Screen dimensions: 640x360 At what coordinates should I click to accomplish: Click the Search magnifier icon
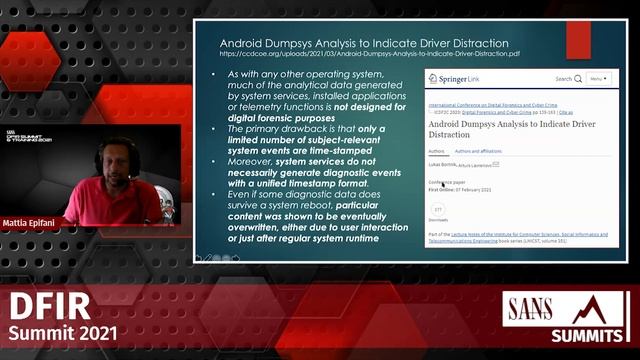click(578, 79)
